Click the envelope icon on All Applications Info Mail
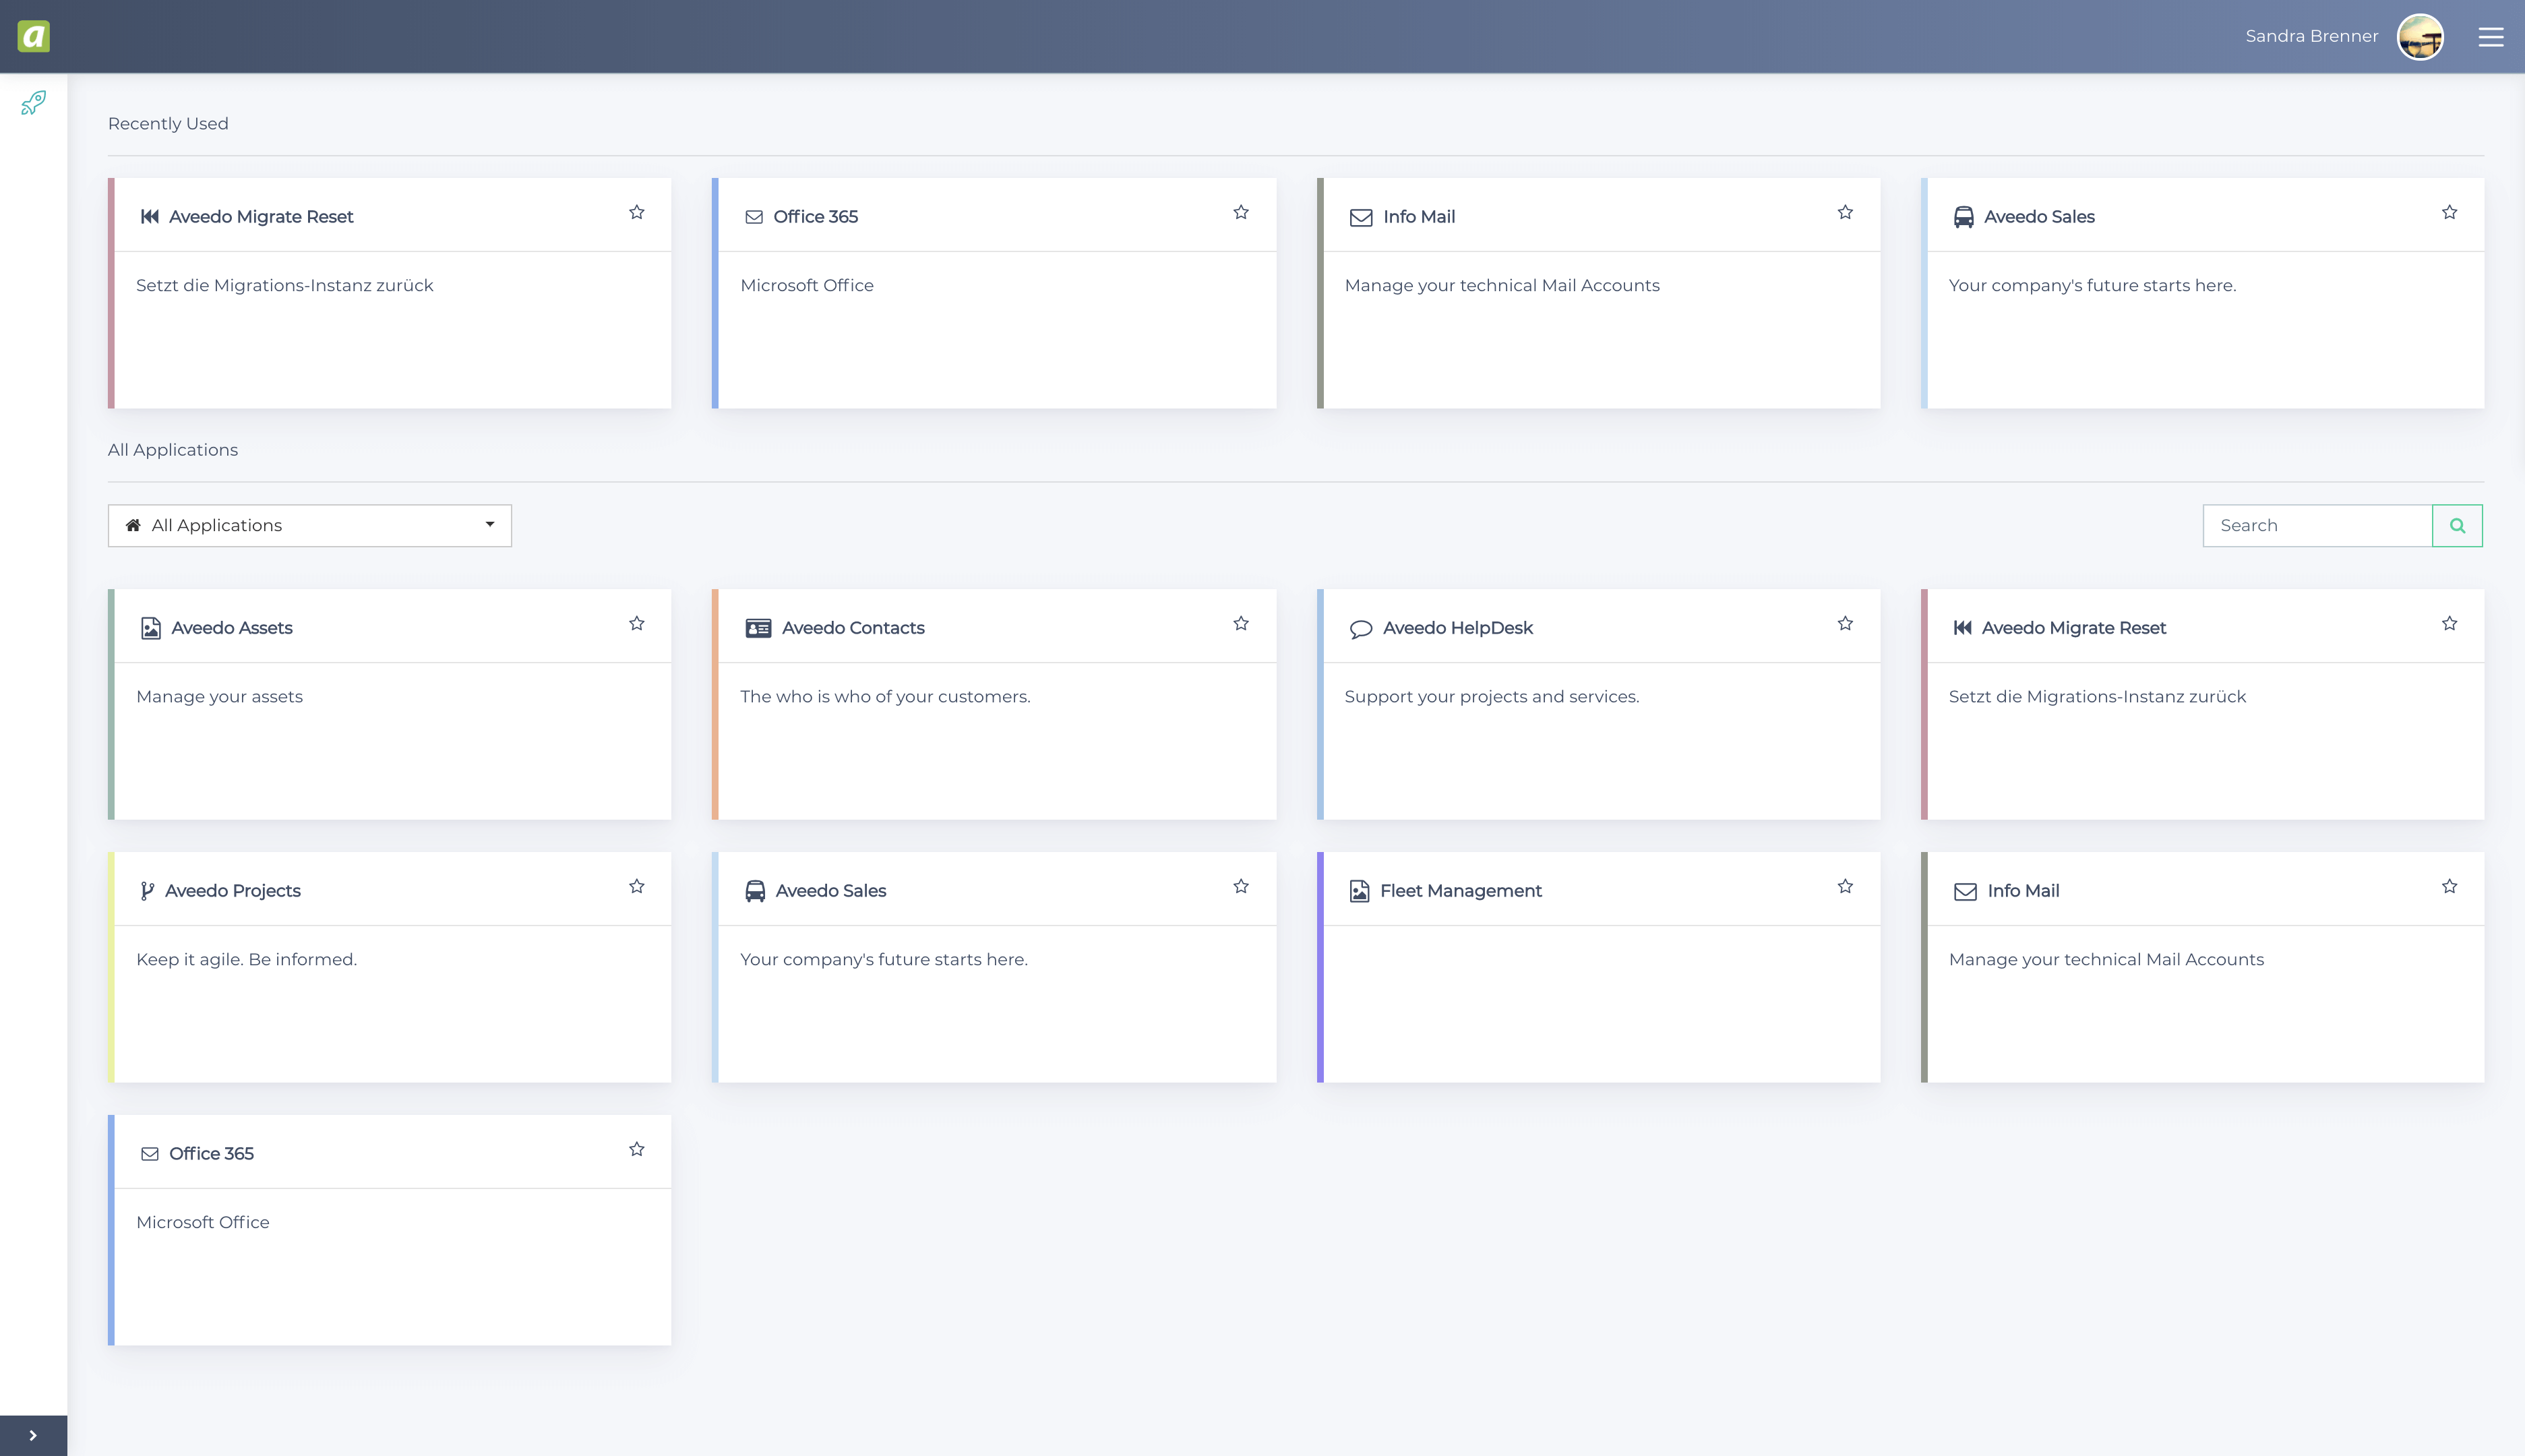 point(1965,891)
